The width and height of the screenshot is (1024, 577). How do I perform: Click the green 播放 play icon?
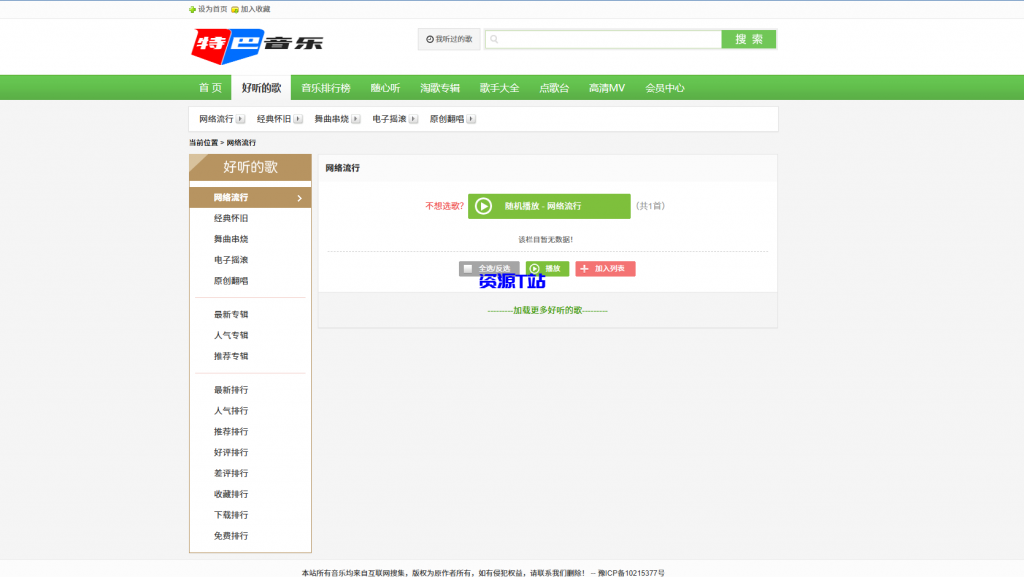[x=537, y=268]
